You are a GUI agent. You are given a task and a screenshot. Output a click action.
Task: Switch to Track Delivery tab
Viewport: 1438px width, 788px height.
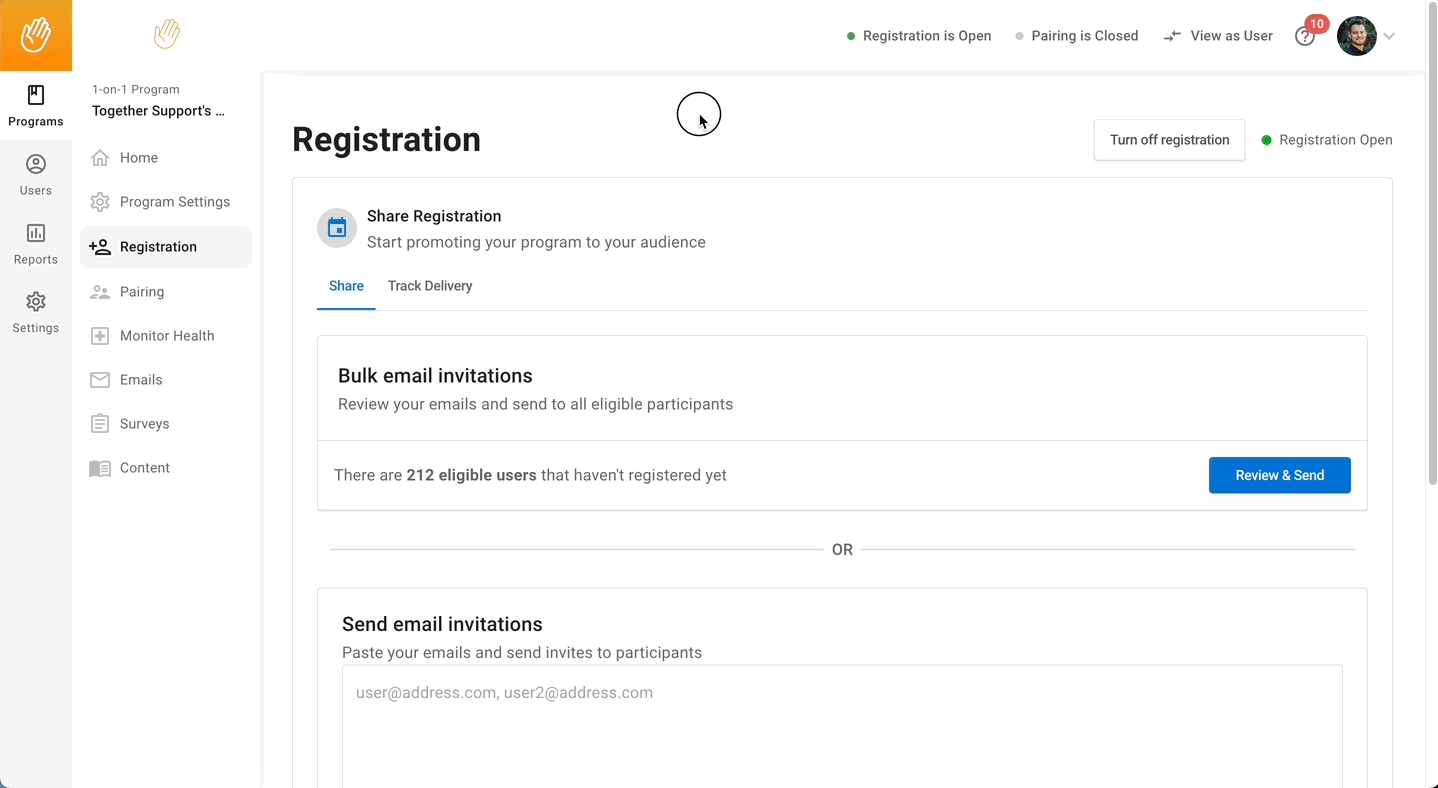(430, 286)
